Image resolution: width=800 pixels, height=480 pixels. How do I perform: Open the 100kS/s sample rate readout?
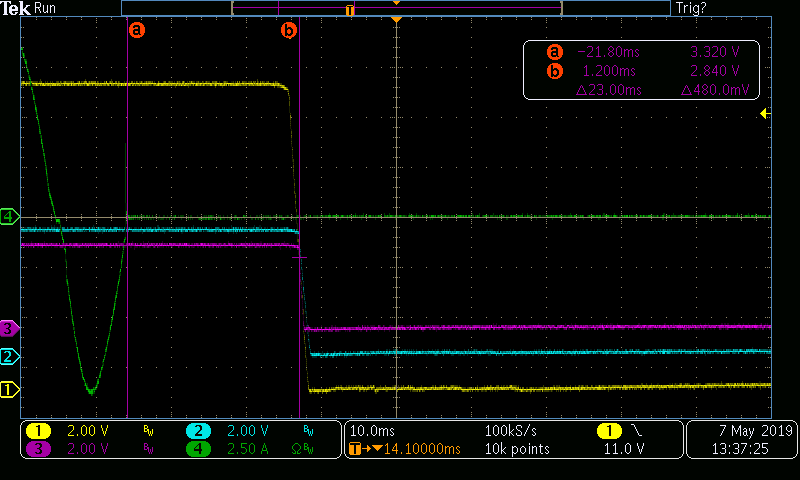pos(510,431)
